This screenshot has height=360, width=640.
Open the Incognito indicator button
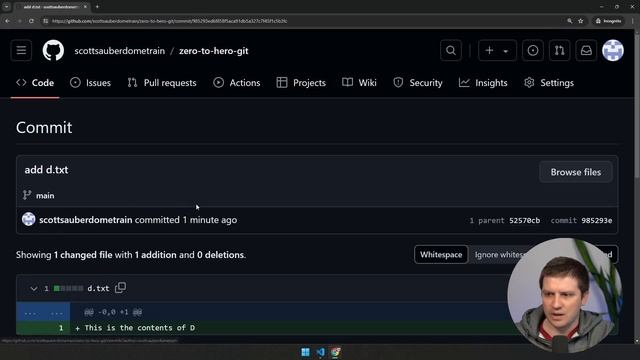(x=608, y=21)
